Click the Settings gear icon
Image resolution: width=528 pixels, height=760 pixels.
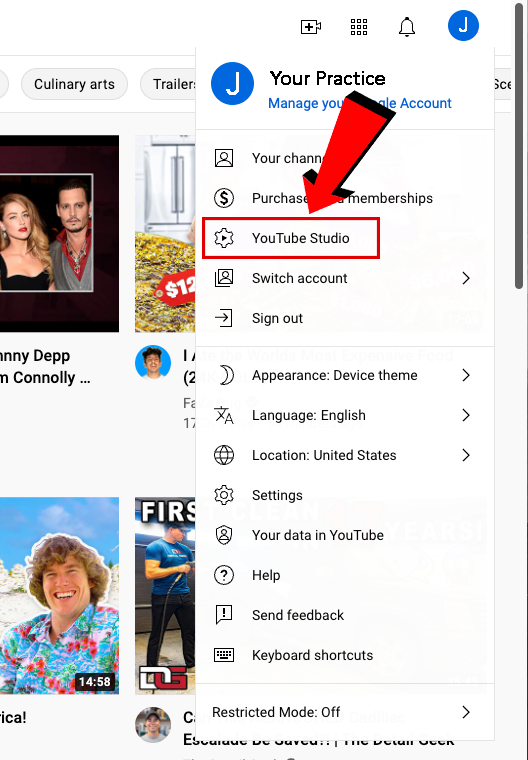click(x=224, y=495)
